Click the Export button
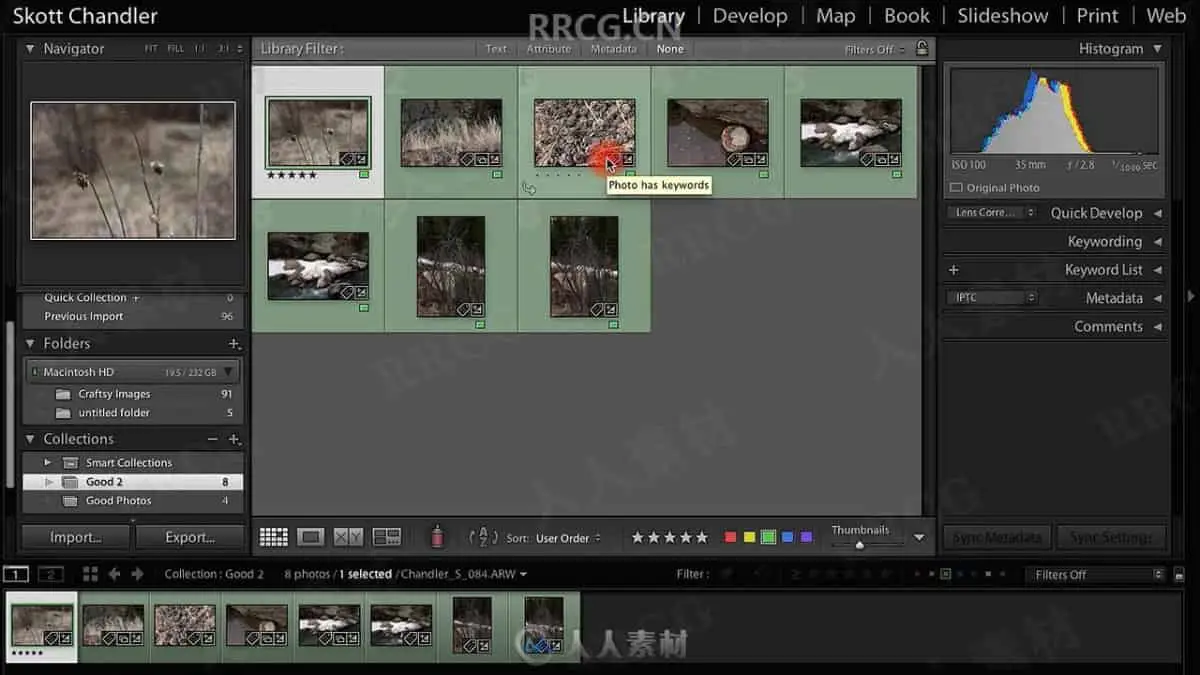Image resolution: width=1200 pixels, height=675 pixels. tap(190, 537)
